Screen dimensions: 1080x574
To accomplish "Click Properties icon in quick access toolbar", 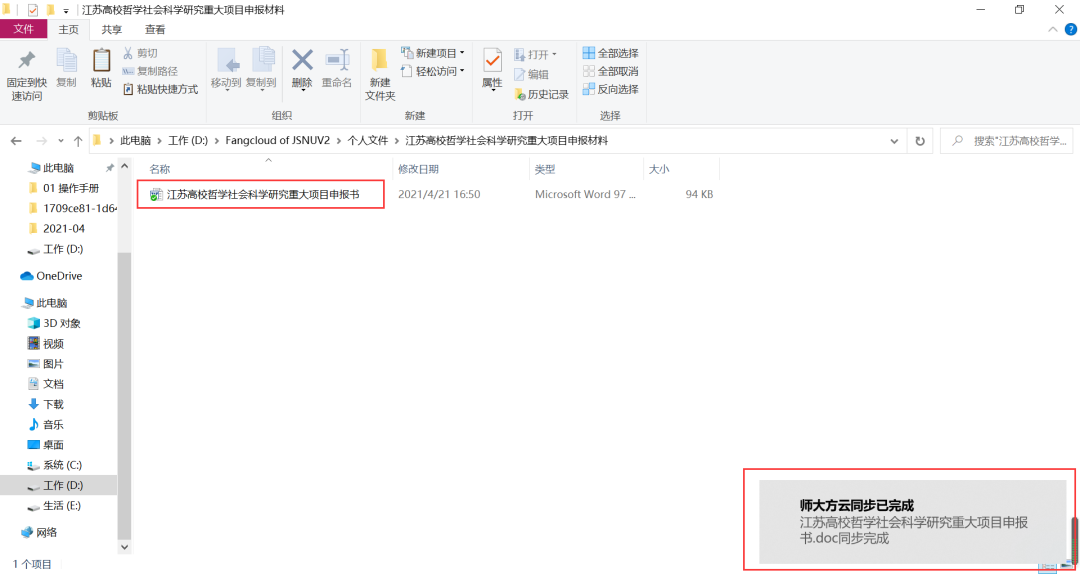I will [32, 10].
